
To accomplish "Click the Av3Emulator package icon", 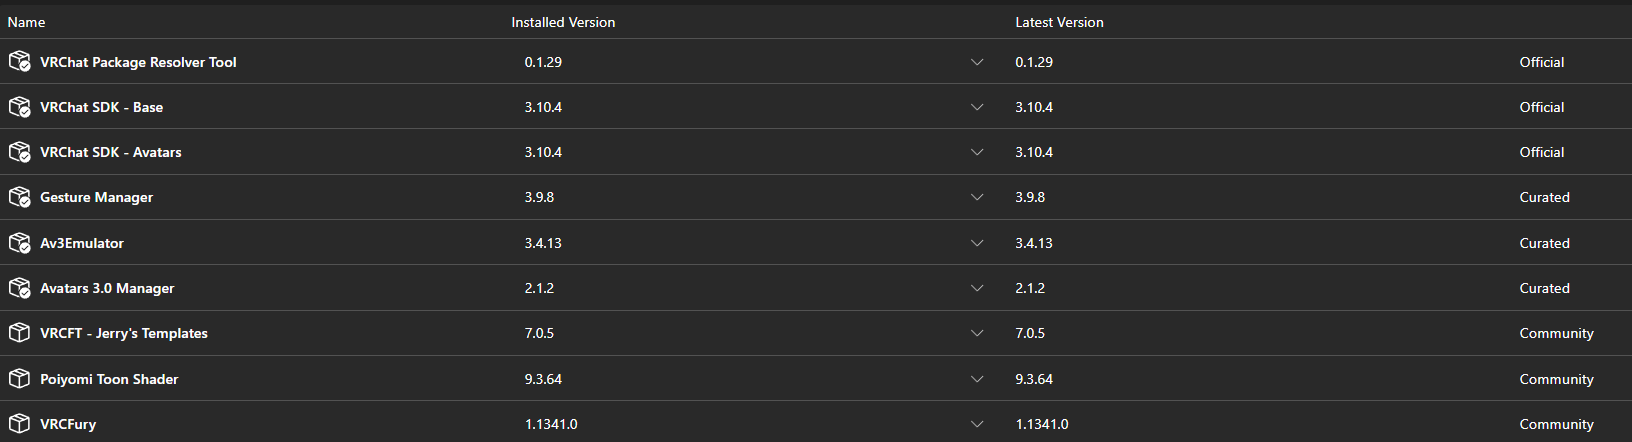I will [20, 243].
